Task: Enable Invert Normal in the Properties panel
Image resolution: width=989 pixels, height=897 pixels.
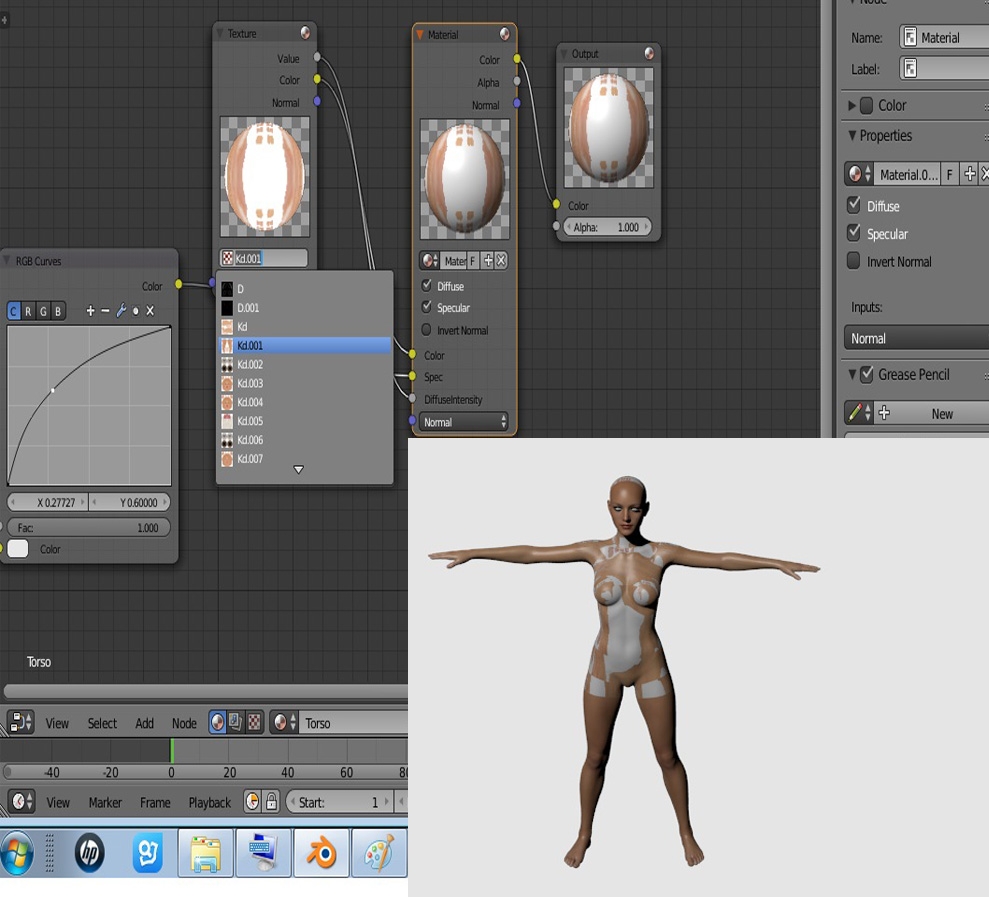Action: [x=854, y=261]
